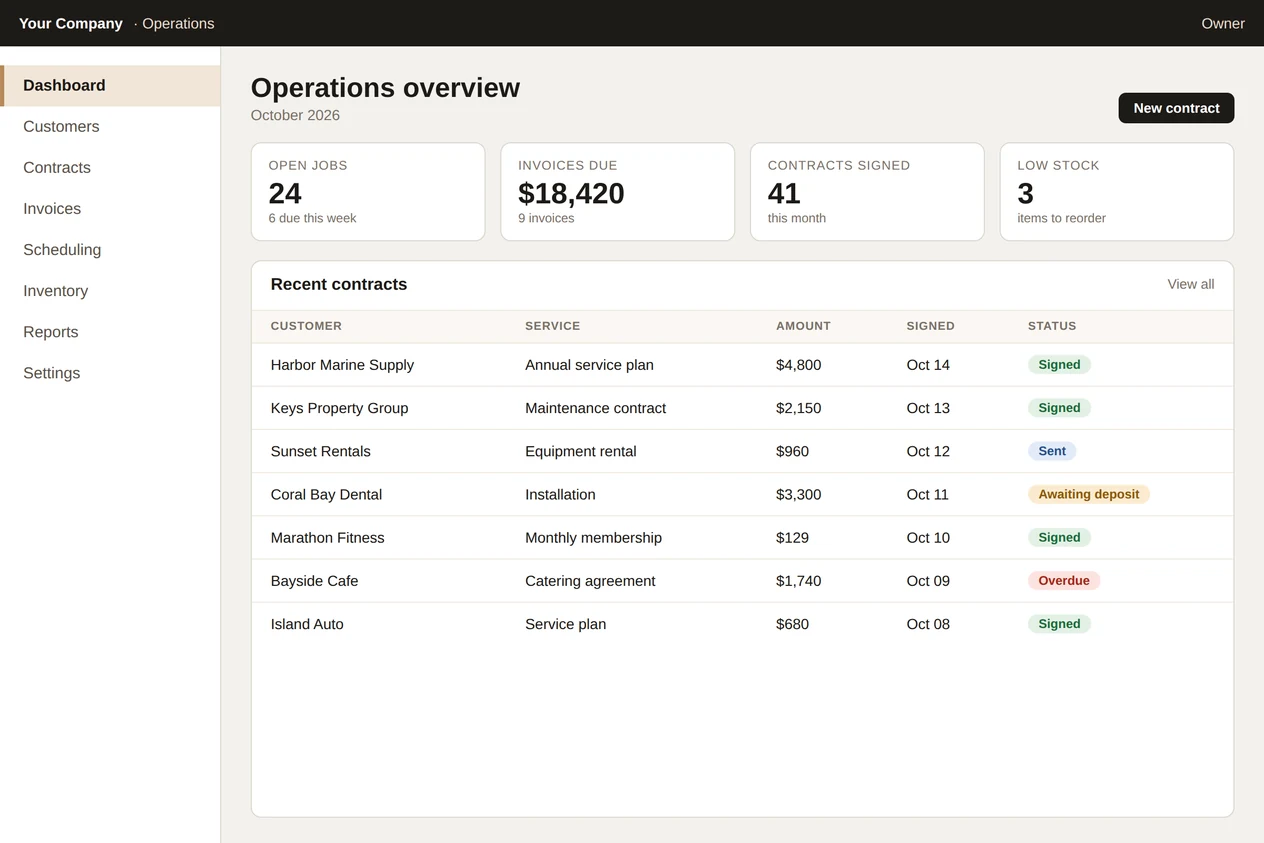Screen dimensions: 1264x843
Task: Click the Oct 12 signed date
Action: pos(928,451)
